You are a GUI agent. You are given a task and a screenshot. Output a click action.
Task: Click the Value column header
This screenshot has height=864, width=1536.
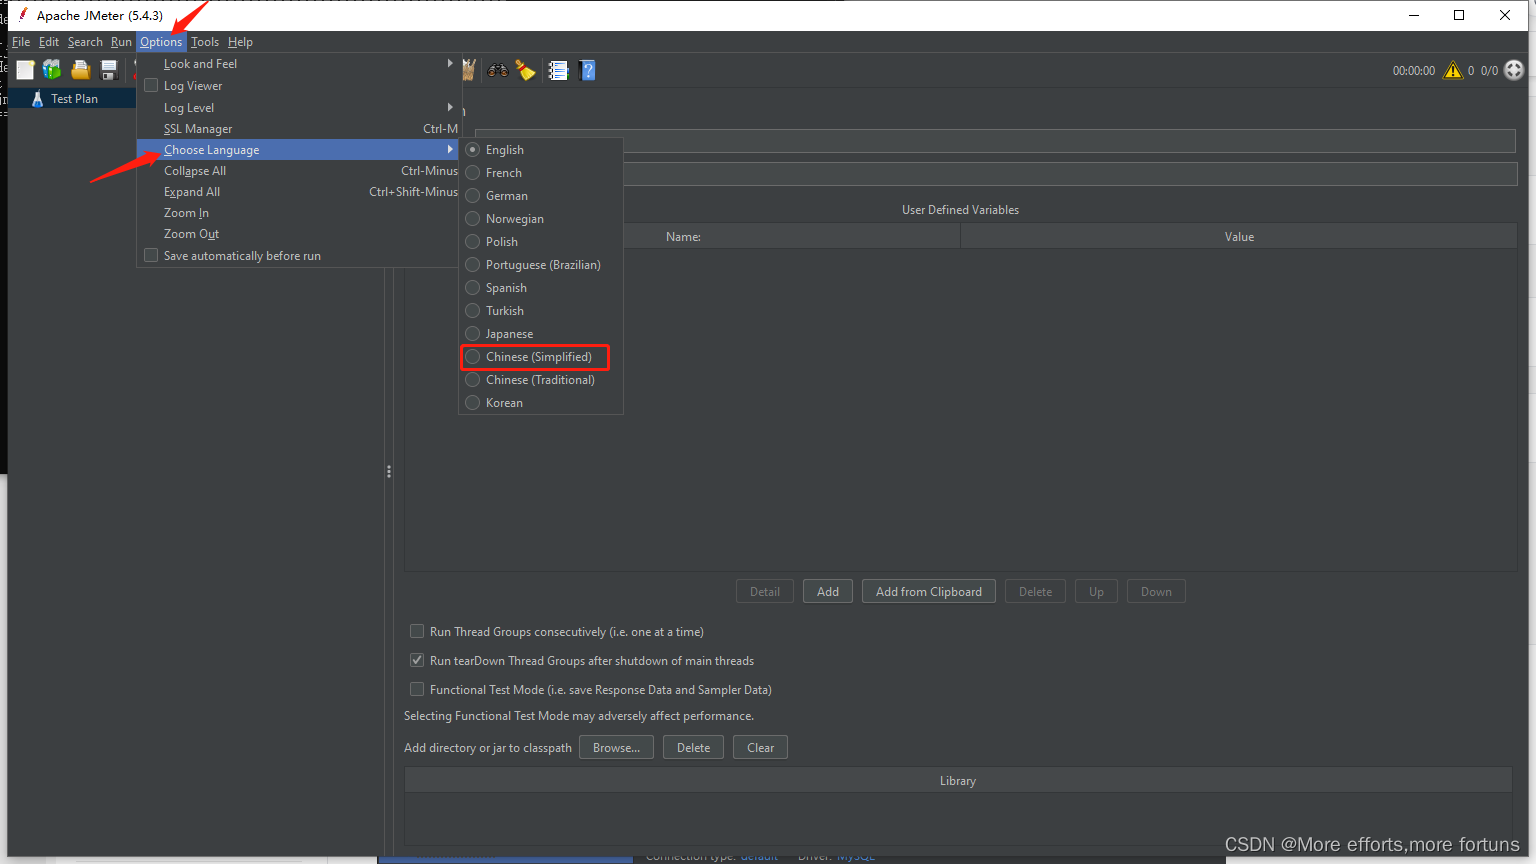[1239, 236]
